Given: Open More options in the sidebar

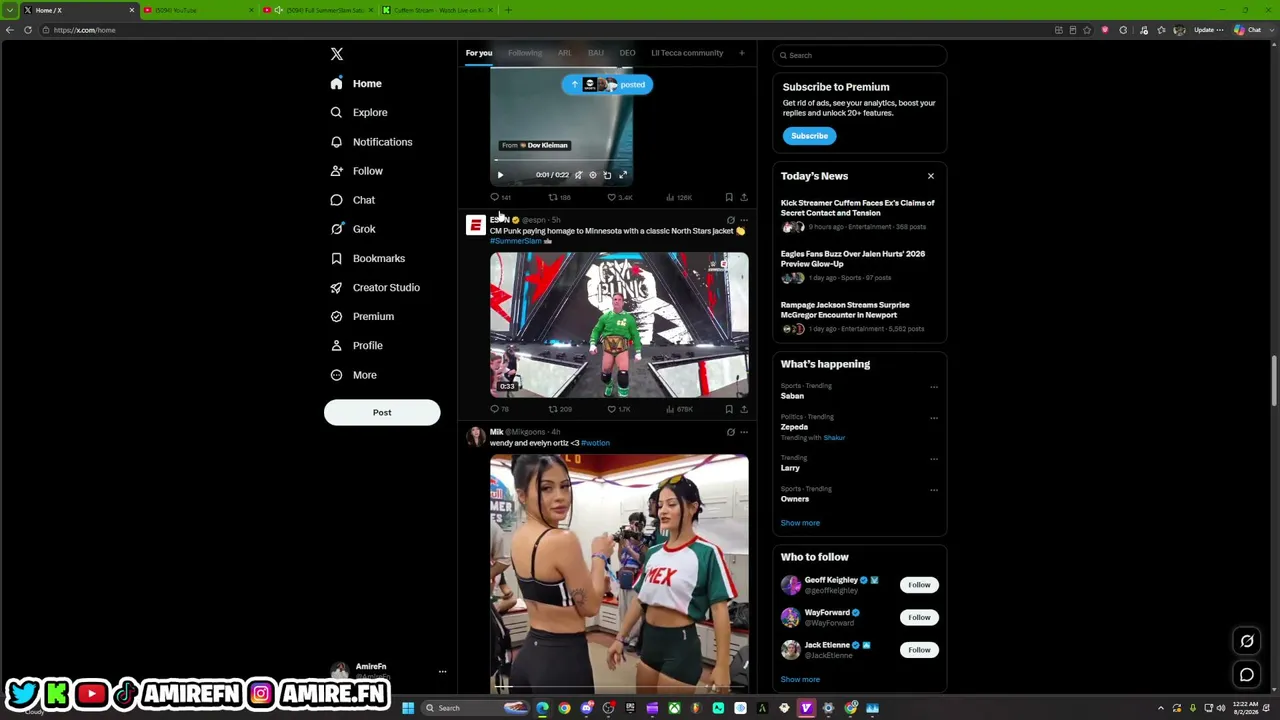Looking at the screenshot, I should (353, 375).
